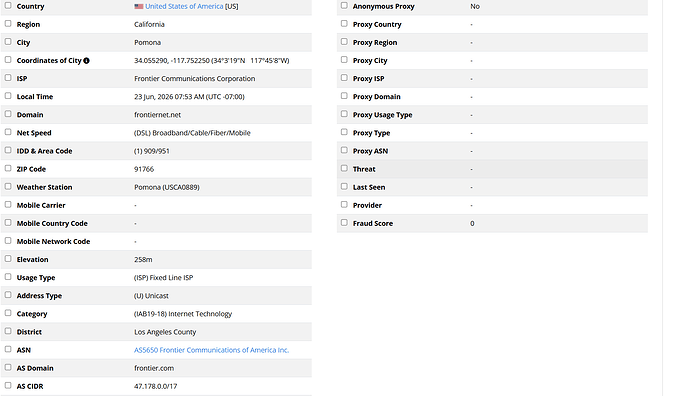Check the Proxy Usage Type box
Image resolution: width=690 pixels, height=396 pixels.
point(344,114)
